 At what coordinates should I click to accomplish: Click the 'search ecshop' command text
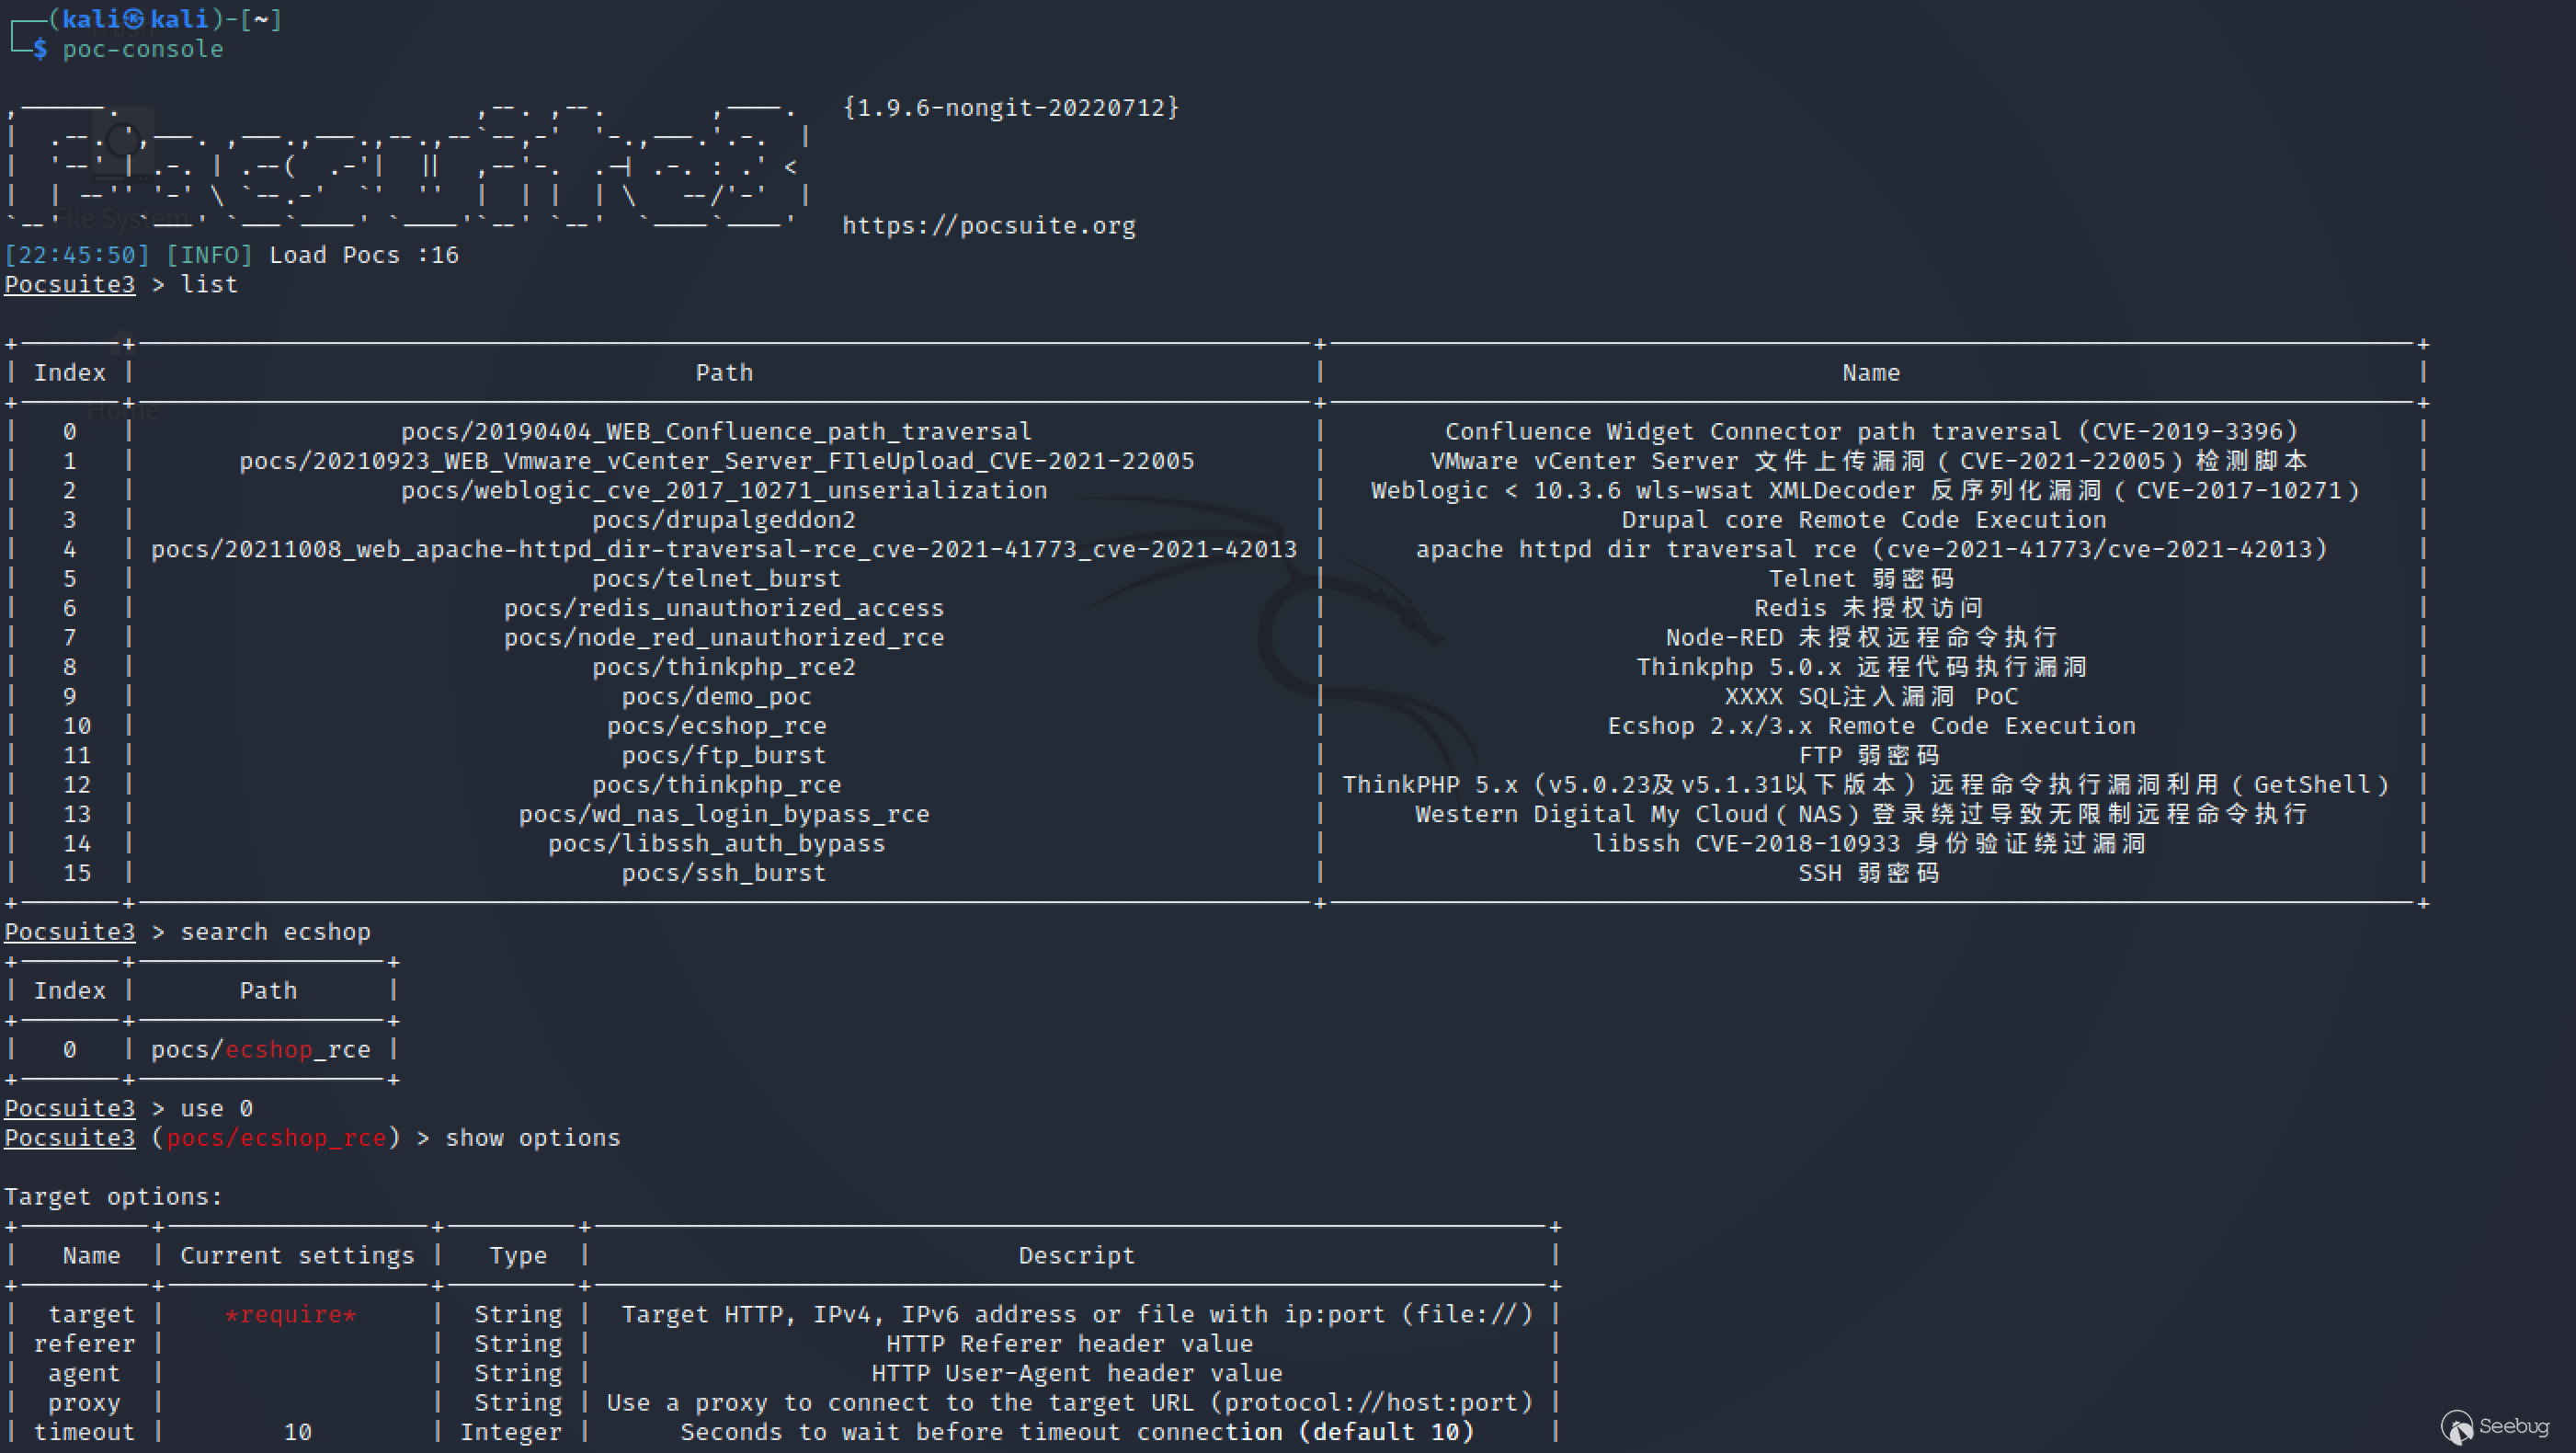(275, 932)
